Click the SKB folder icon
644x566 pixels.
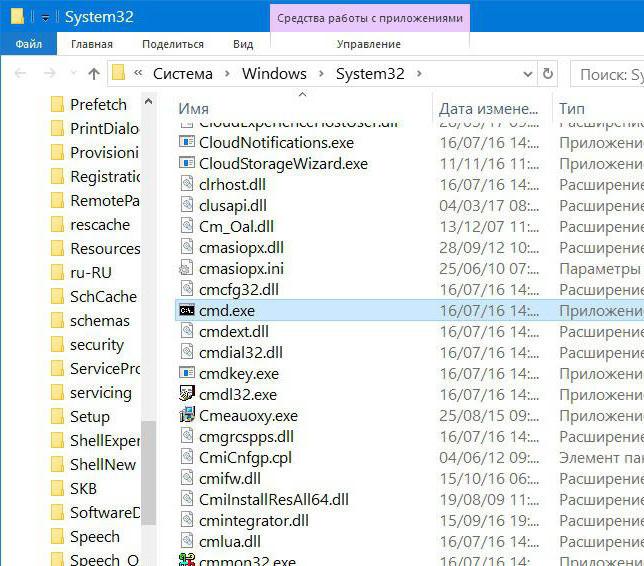tap(58, 489)
